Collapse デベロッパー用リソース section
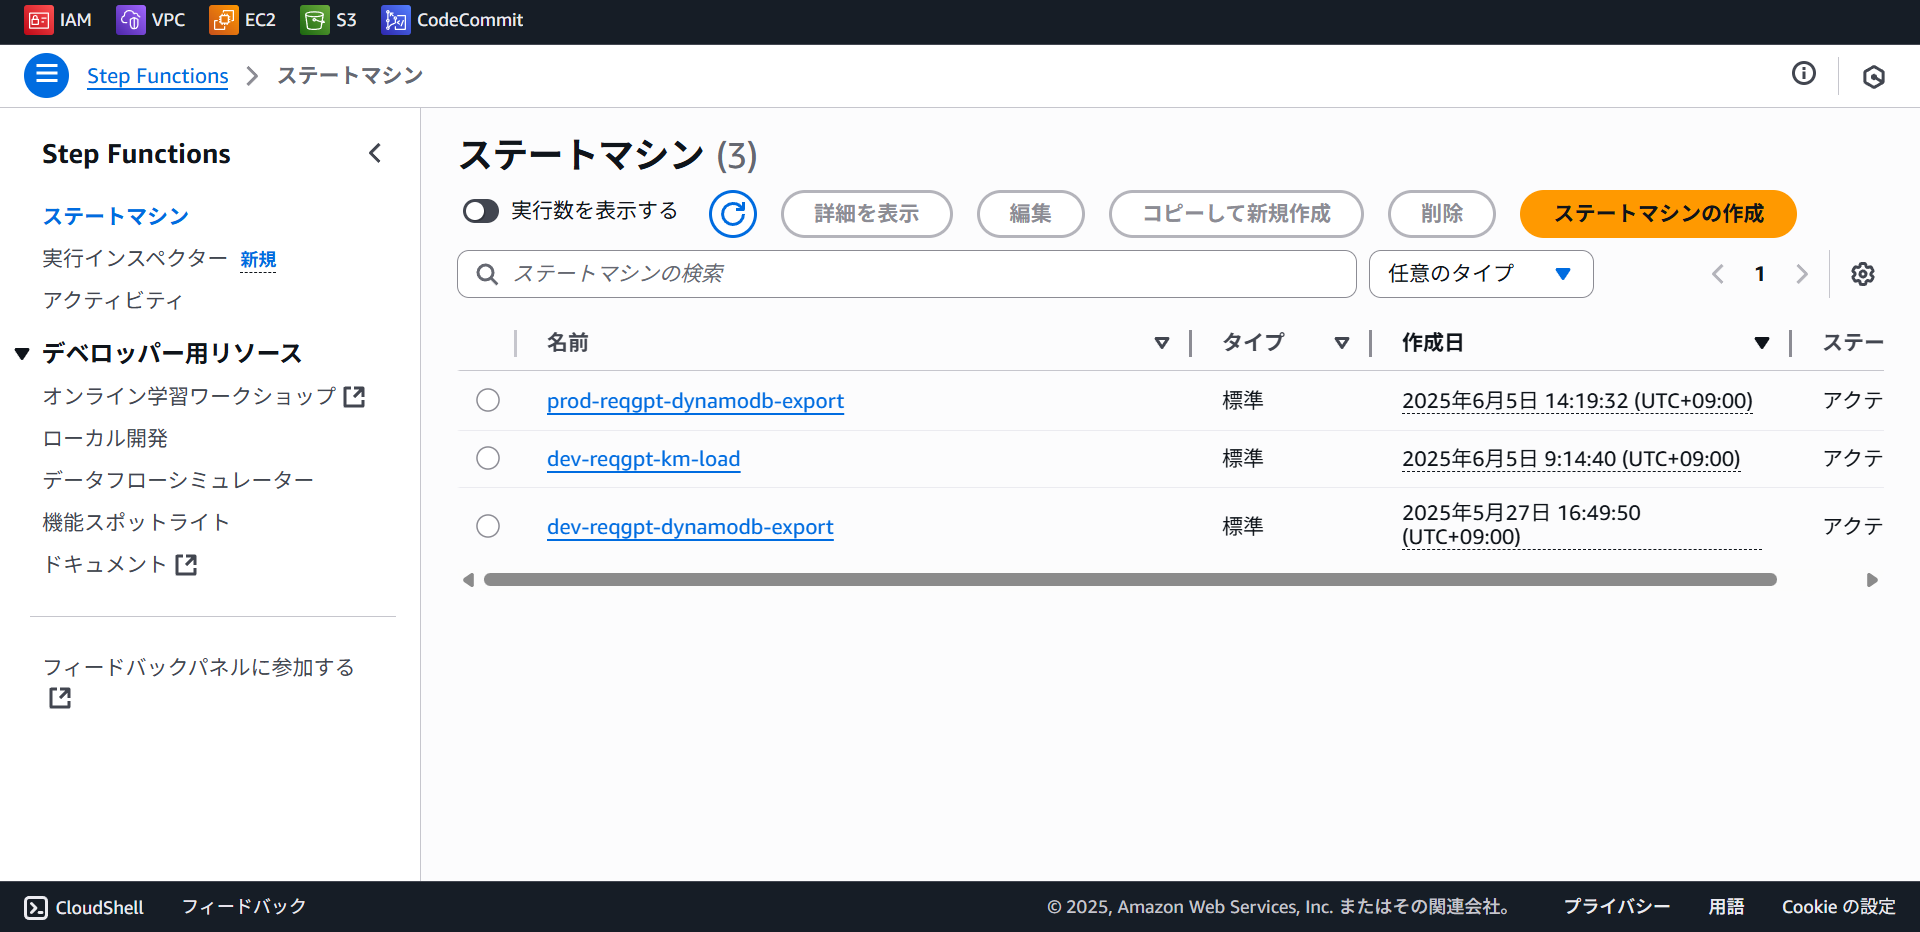The width and height of the screenshot is (1920, 932). point(22,354)
